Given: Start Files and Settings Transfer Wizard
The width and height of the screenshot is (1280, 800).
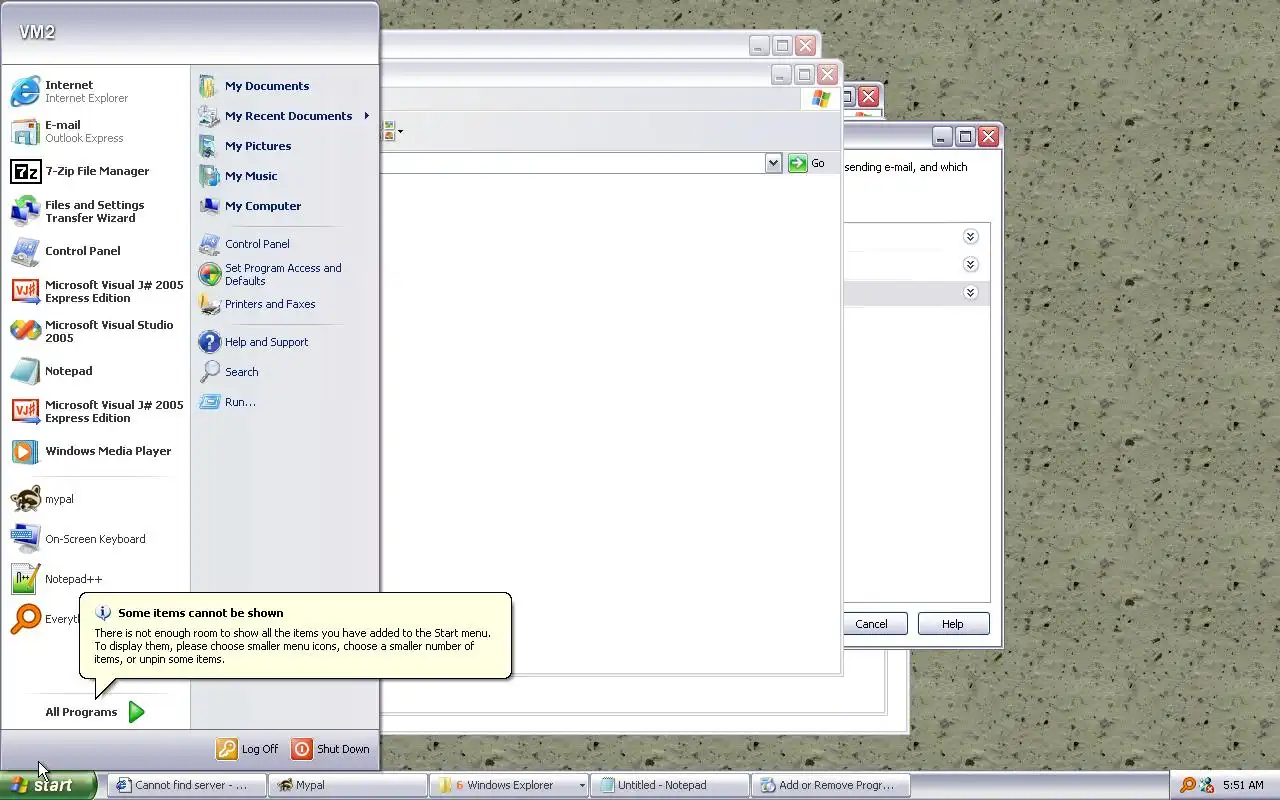Looking at the screenshot, I should (x=95, y=211).
